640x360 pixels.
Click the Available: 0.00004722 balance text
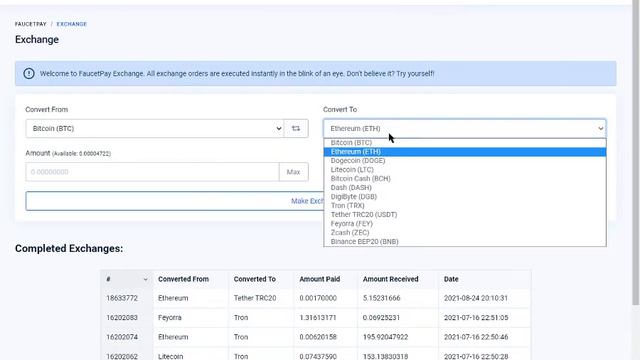(82, 154)
